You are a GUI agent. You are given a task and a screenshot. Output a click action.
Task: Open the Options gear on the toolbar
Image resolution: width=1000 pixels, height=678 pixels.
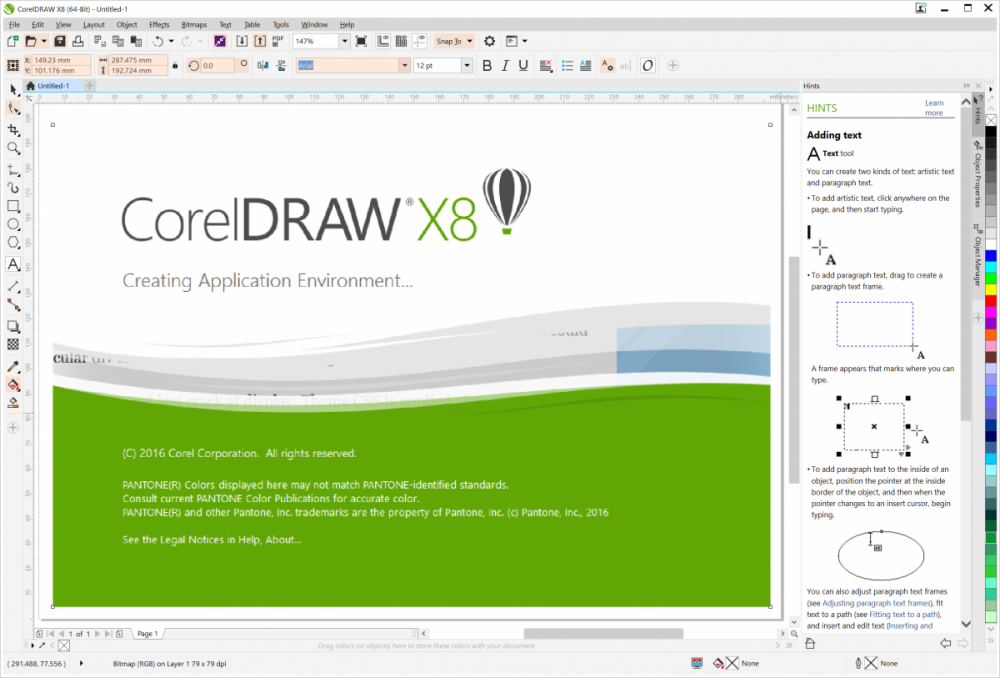coord(489,41)
